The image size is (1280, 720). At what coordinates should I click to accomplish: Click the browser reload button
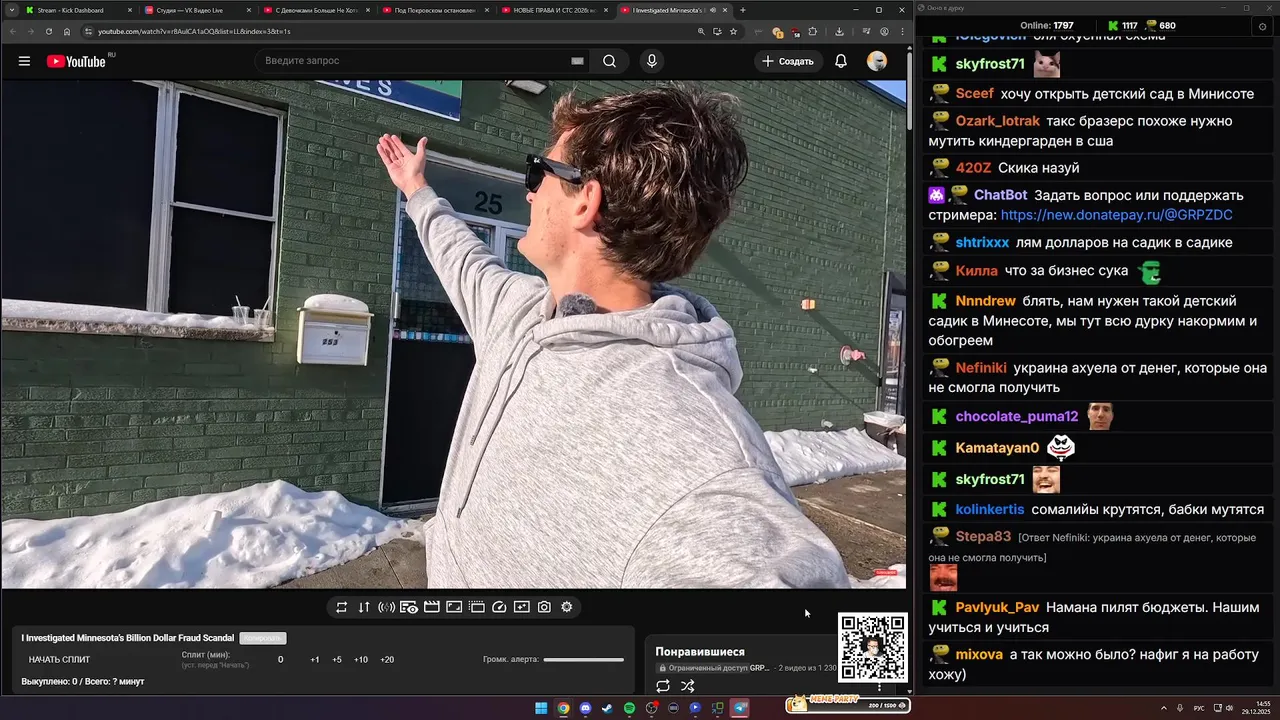(x=49, y=31)
